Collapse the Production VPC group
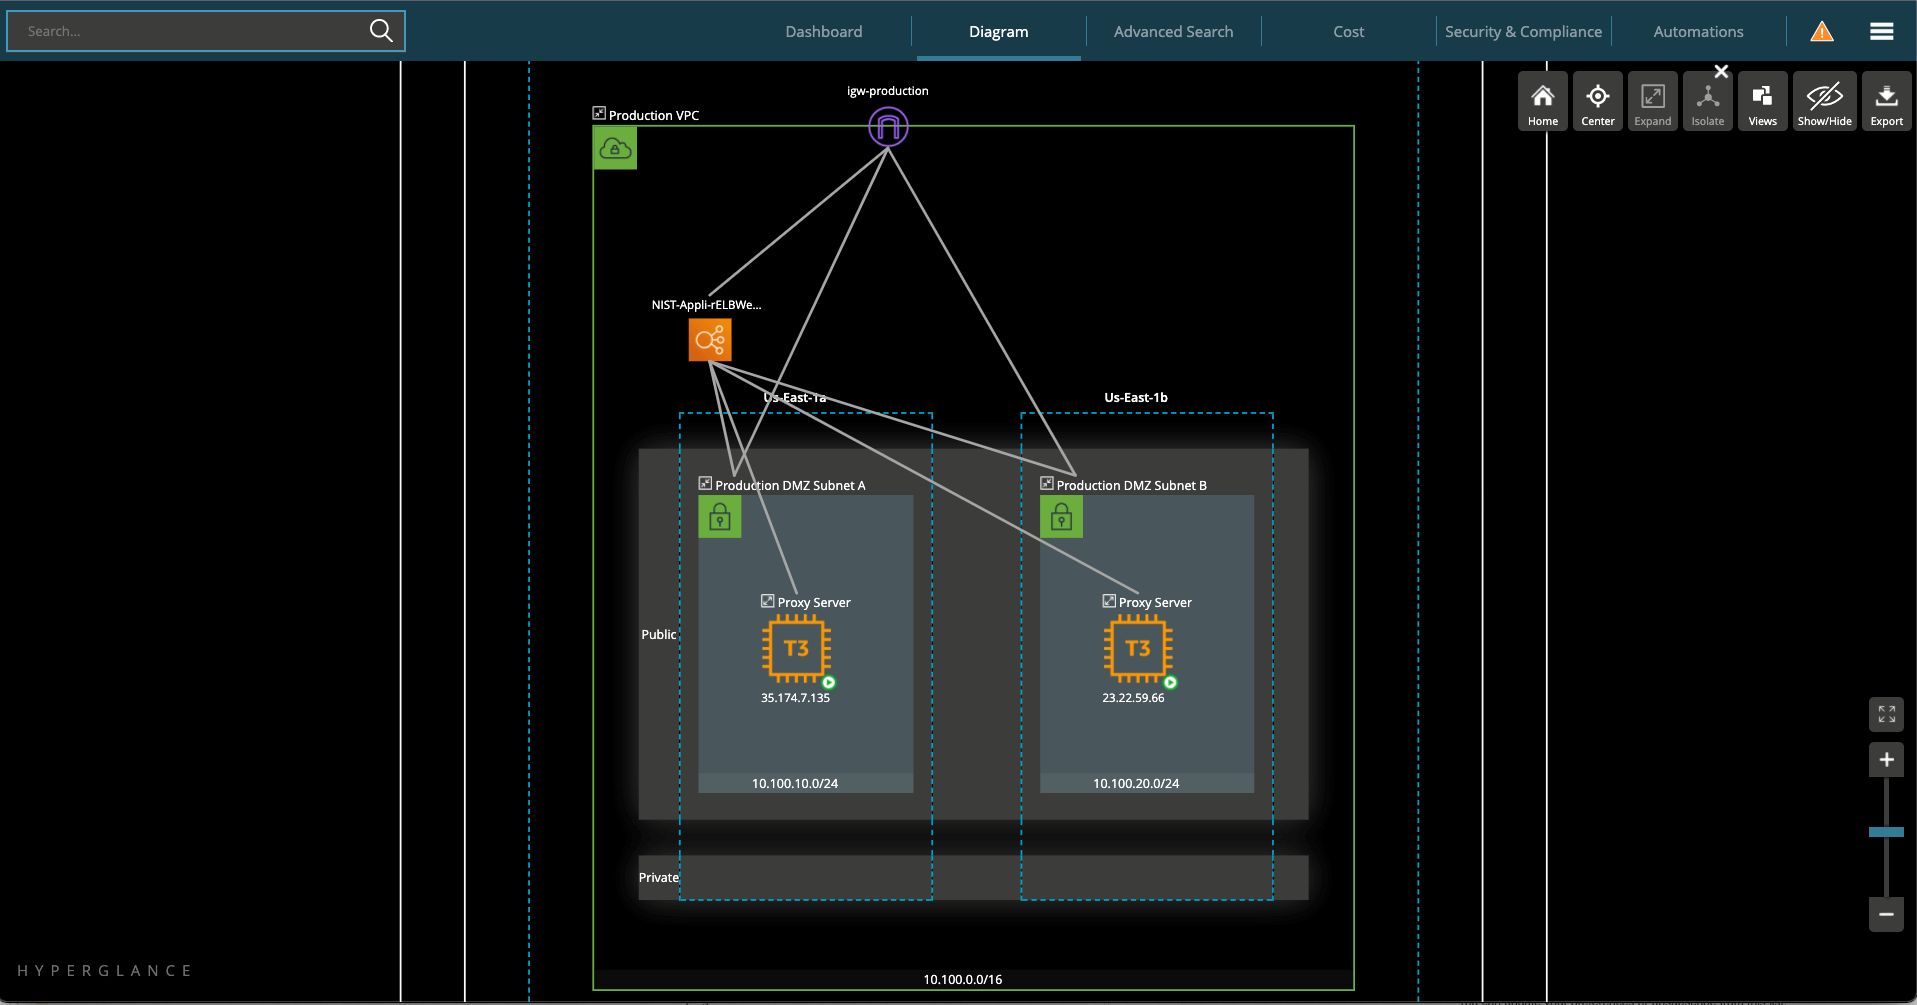 [599, 114]
